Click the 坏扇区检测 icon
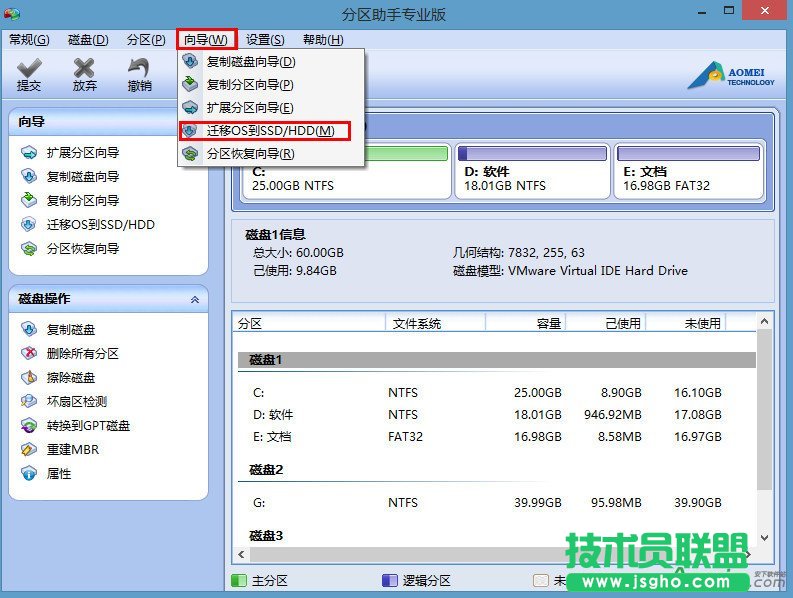Viewport: 793px width, 598px height. click(x=29, y=401)
